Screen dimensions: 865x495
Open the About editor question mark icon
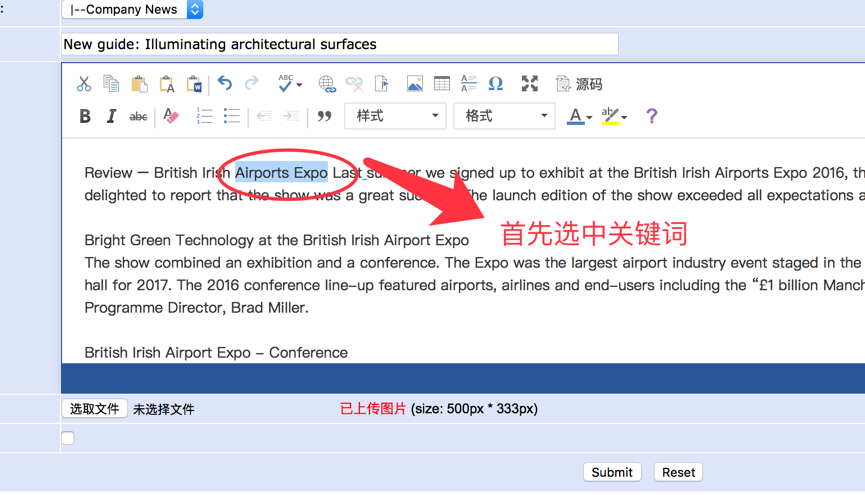point(652,116)
